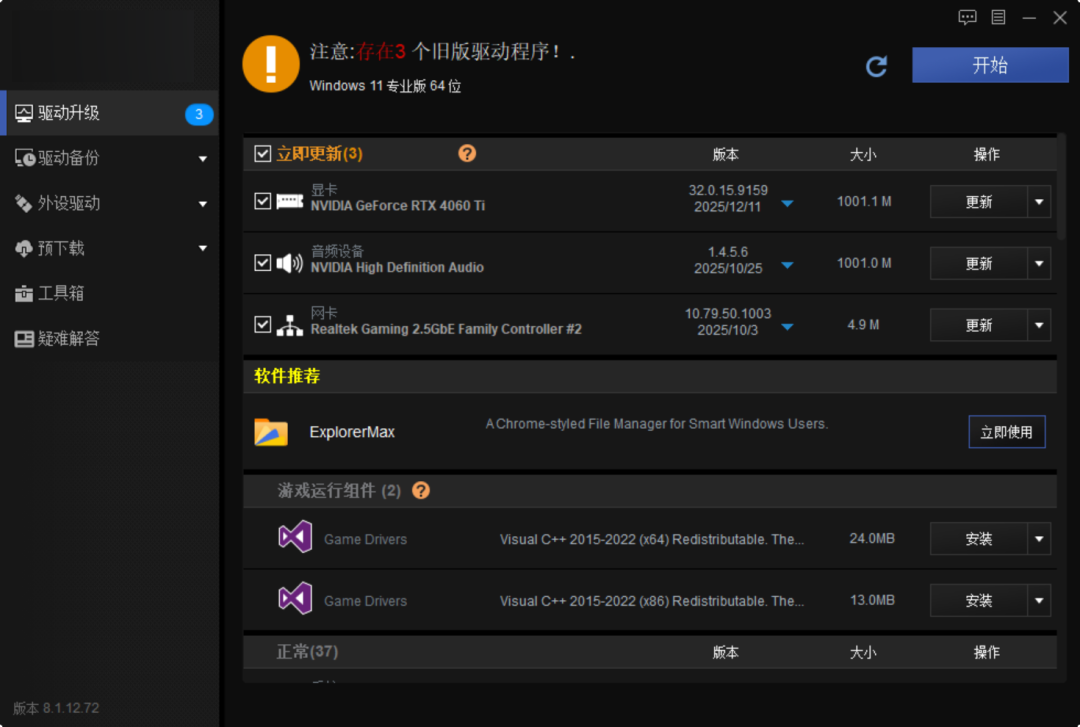Image resolution: width=1080 pixels, height=727 pixels.
Task: Click the refresh scan icon
Action: (x=876, y=66)
